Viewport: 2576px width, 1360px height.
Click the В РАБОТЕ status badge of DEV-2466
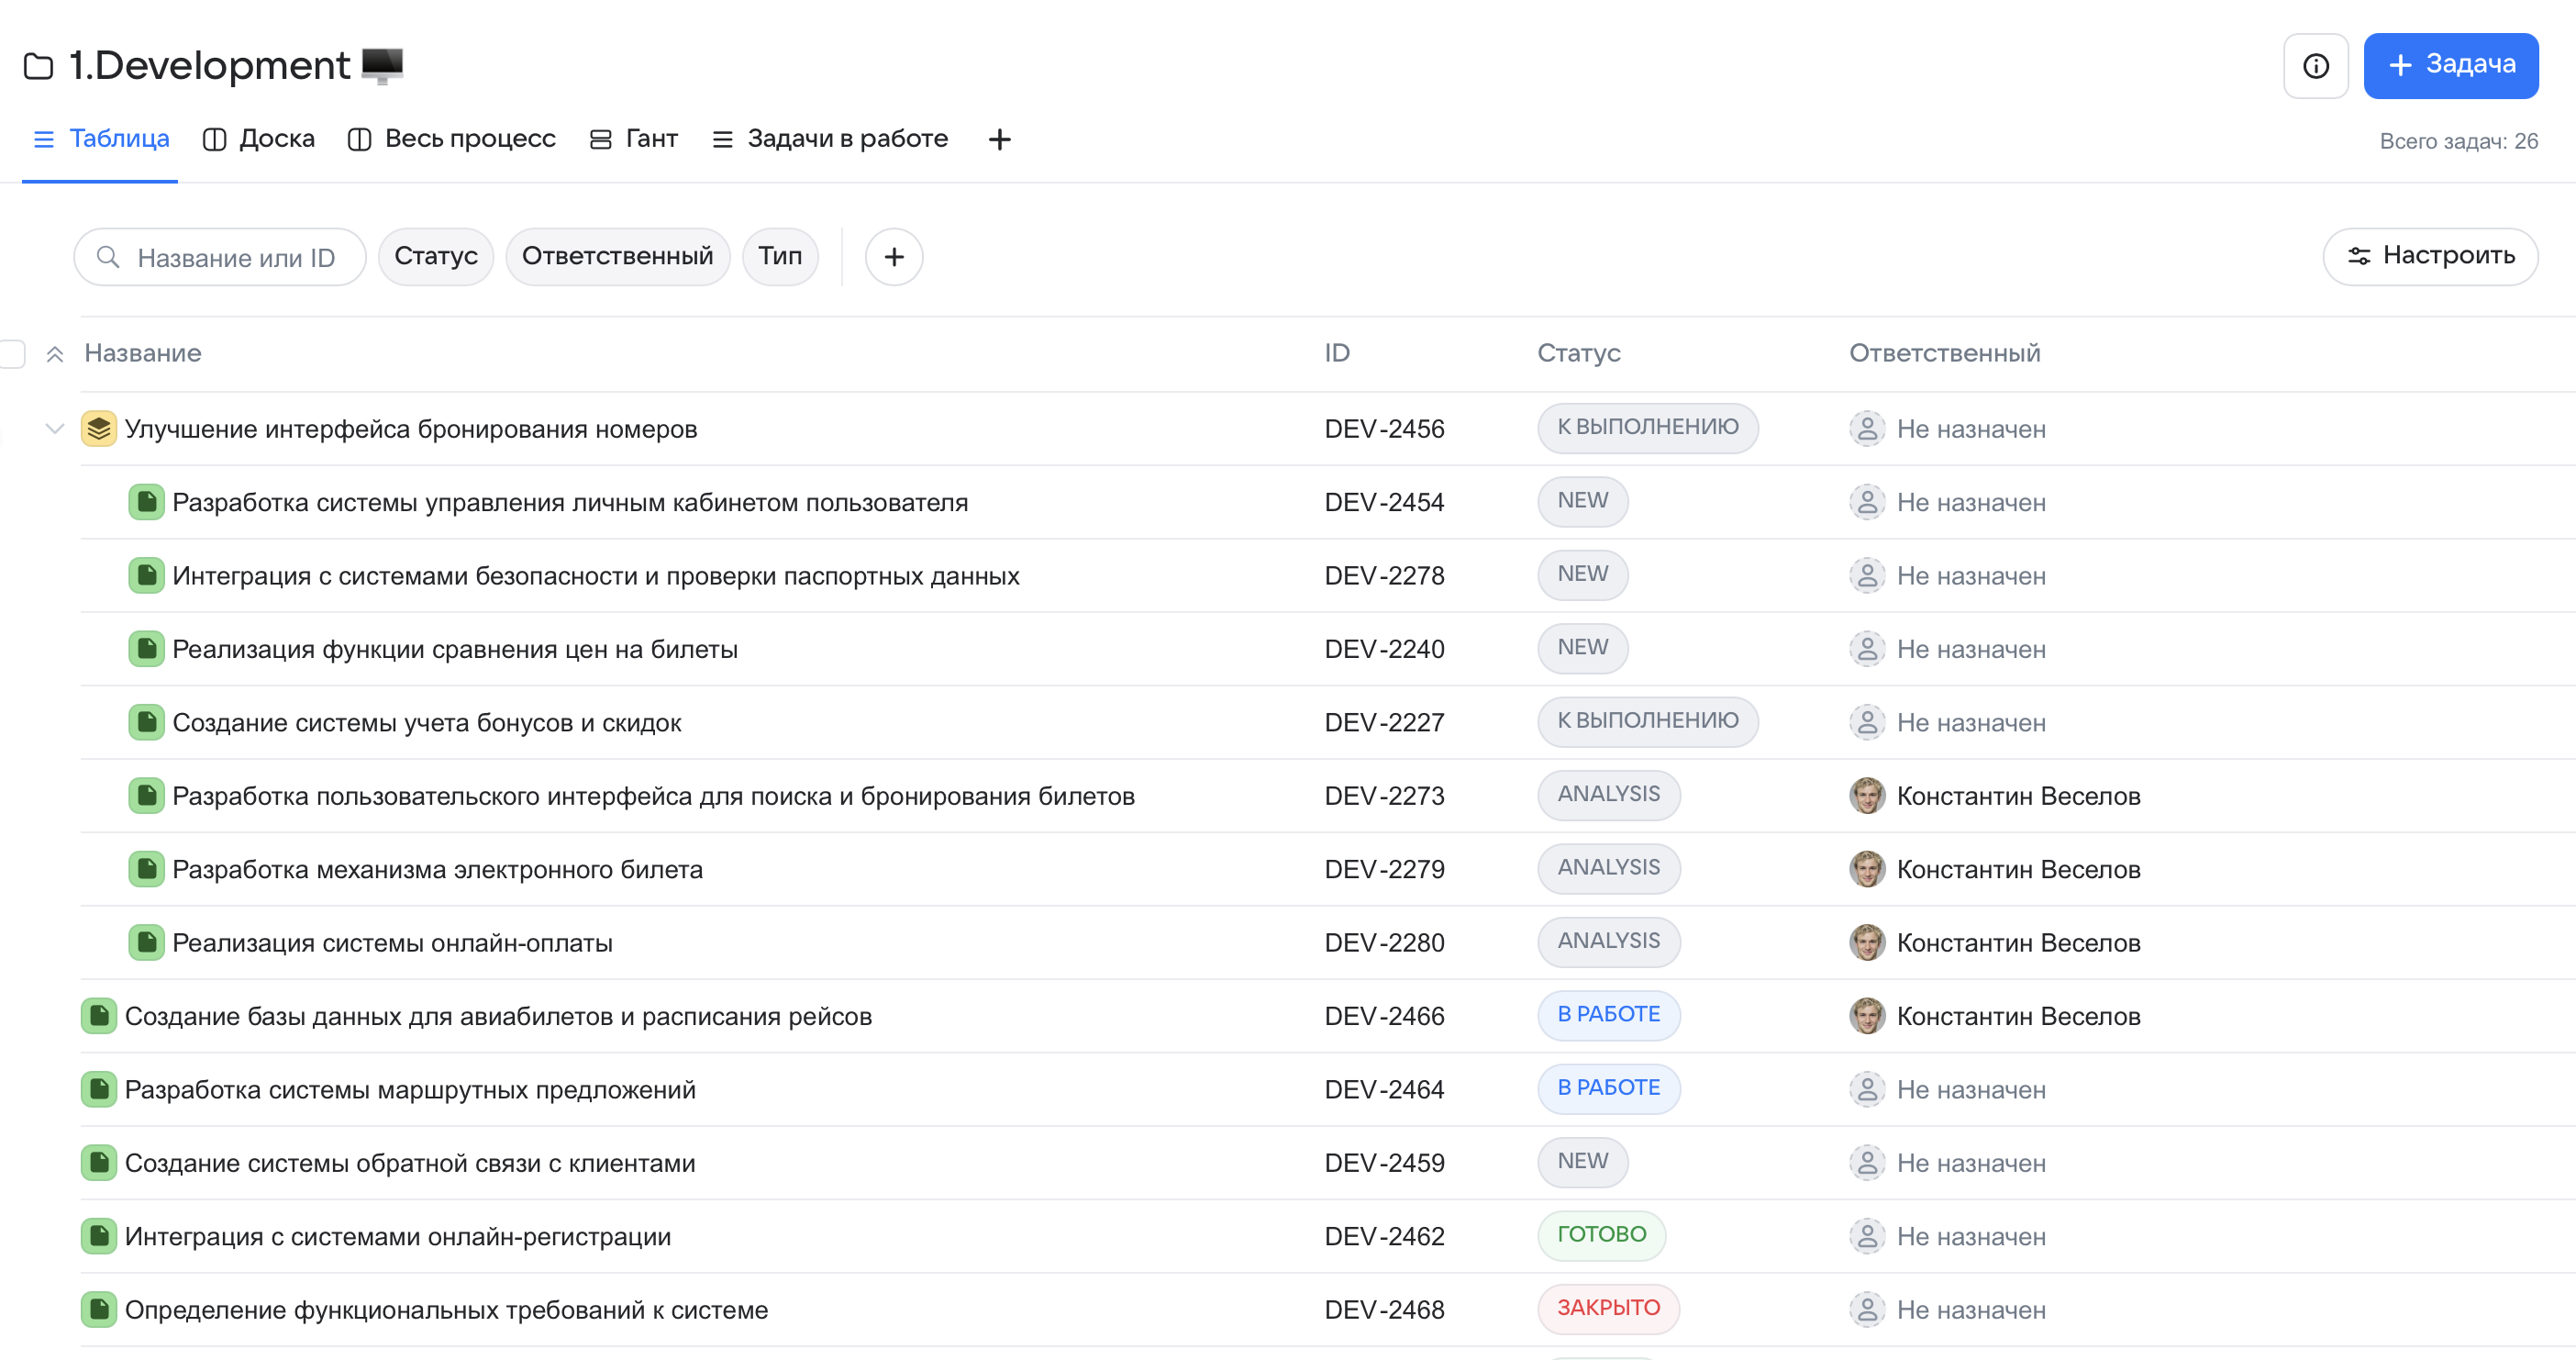(x=1608, y=1015)
